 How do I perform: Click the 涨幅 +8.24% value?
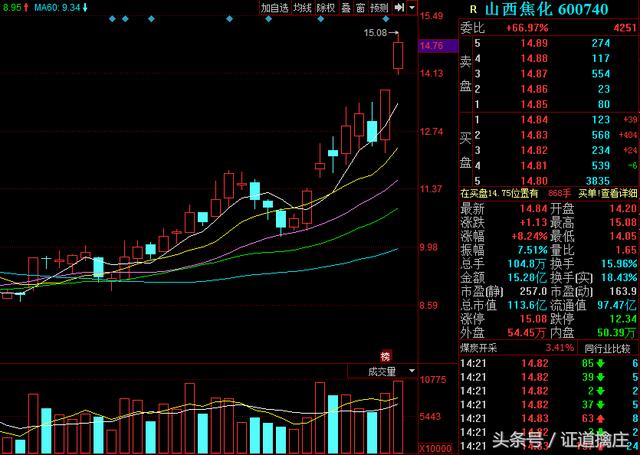pyautogui.click(x=529, y=236)
